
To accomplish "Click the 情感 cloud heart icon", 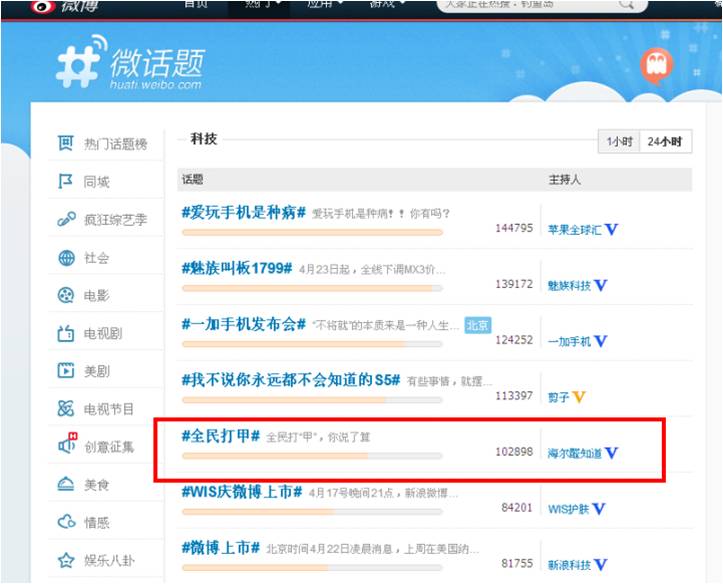I will (x=66, y=522).
